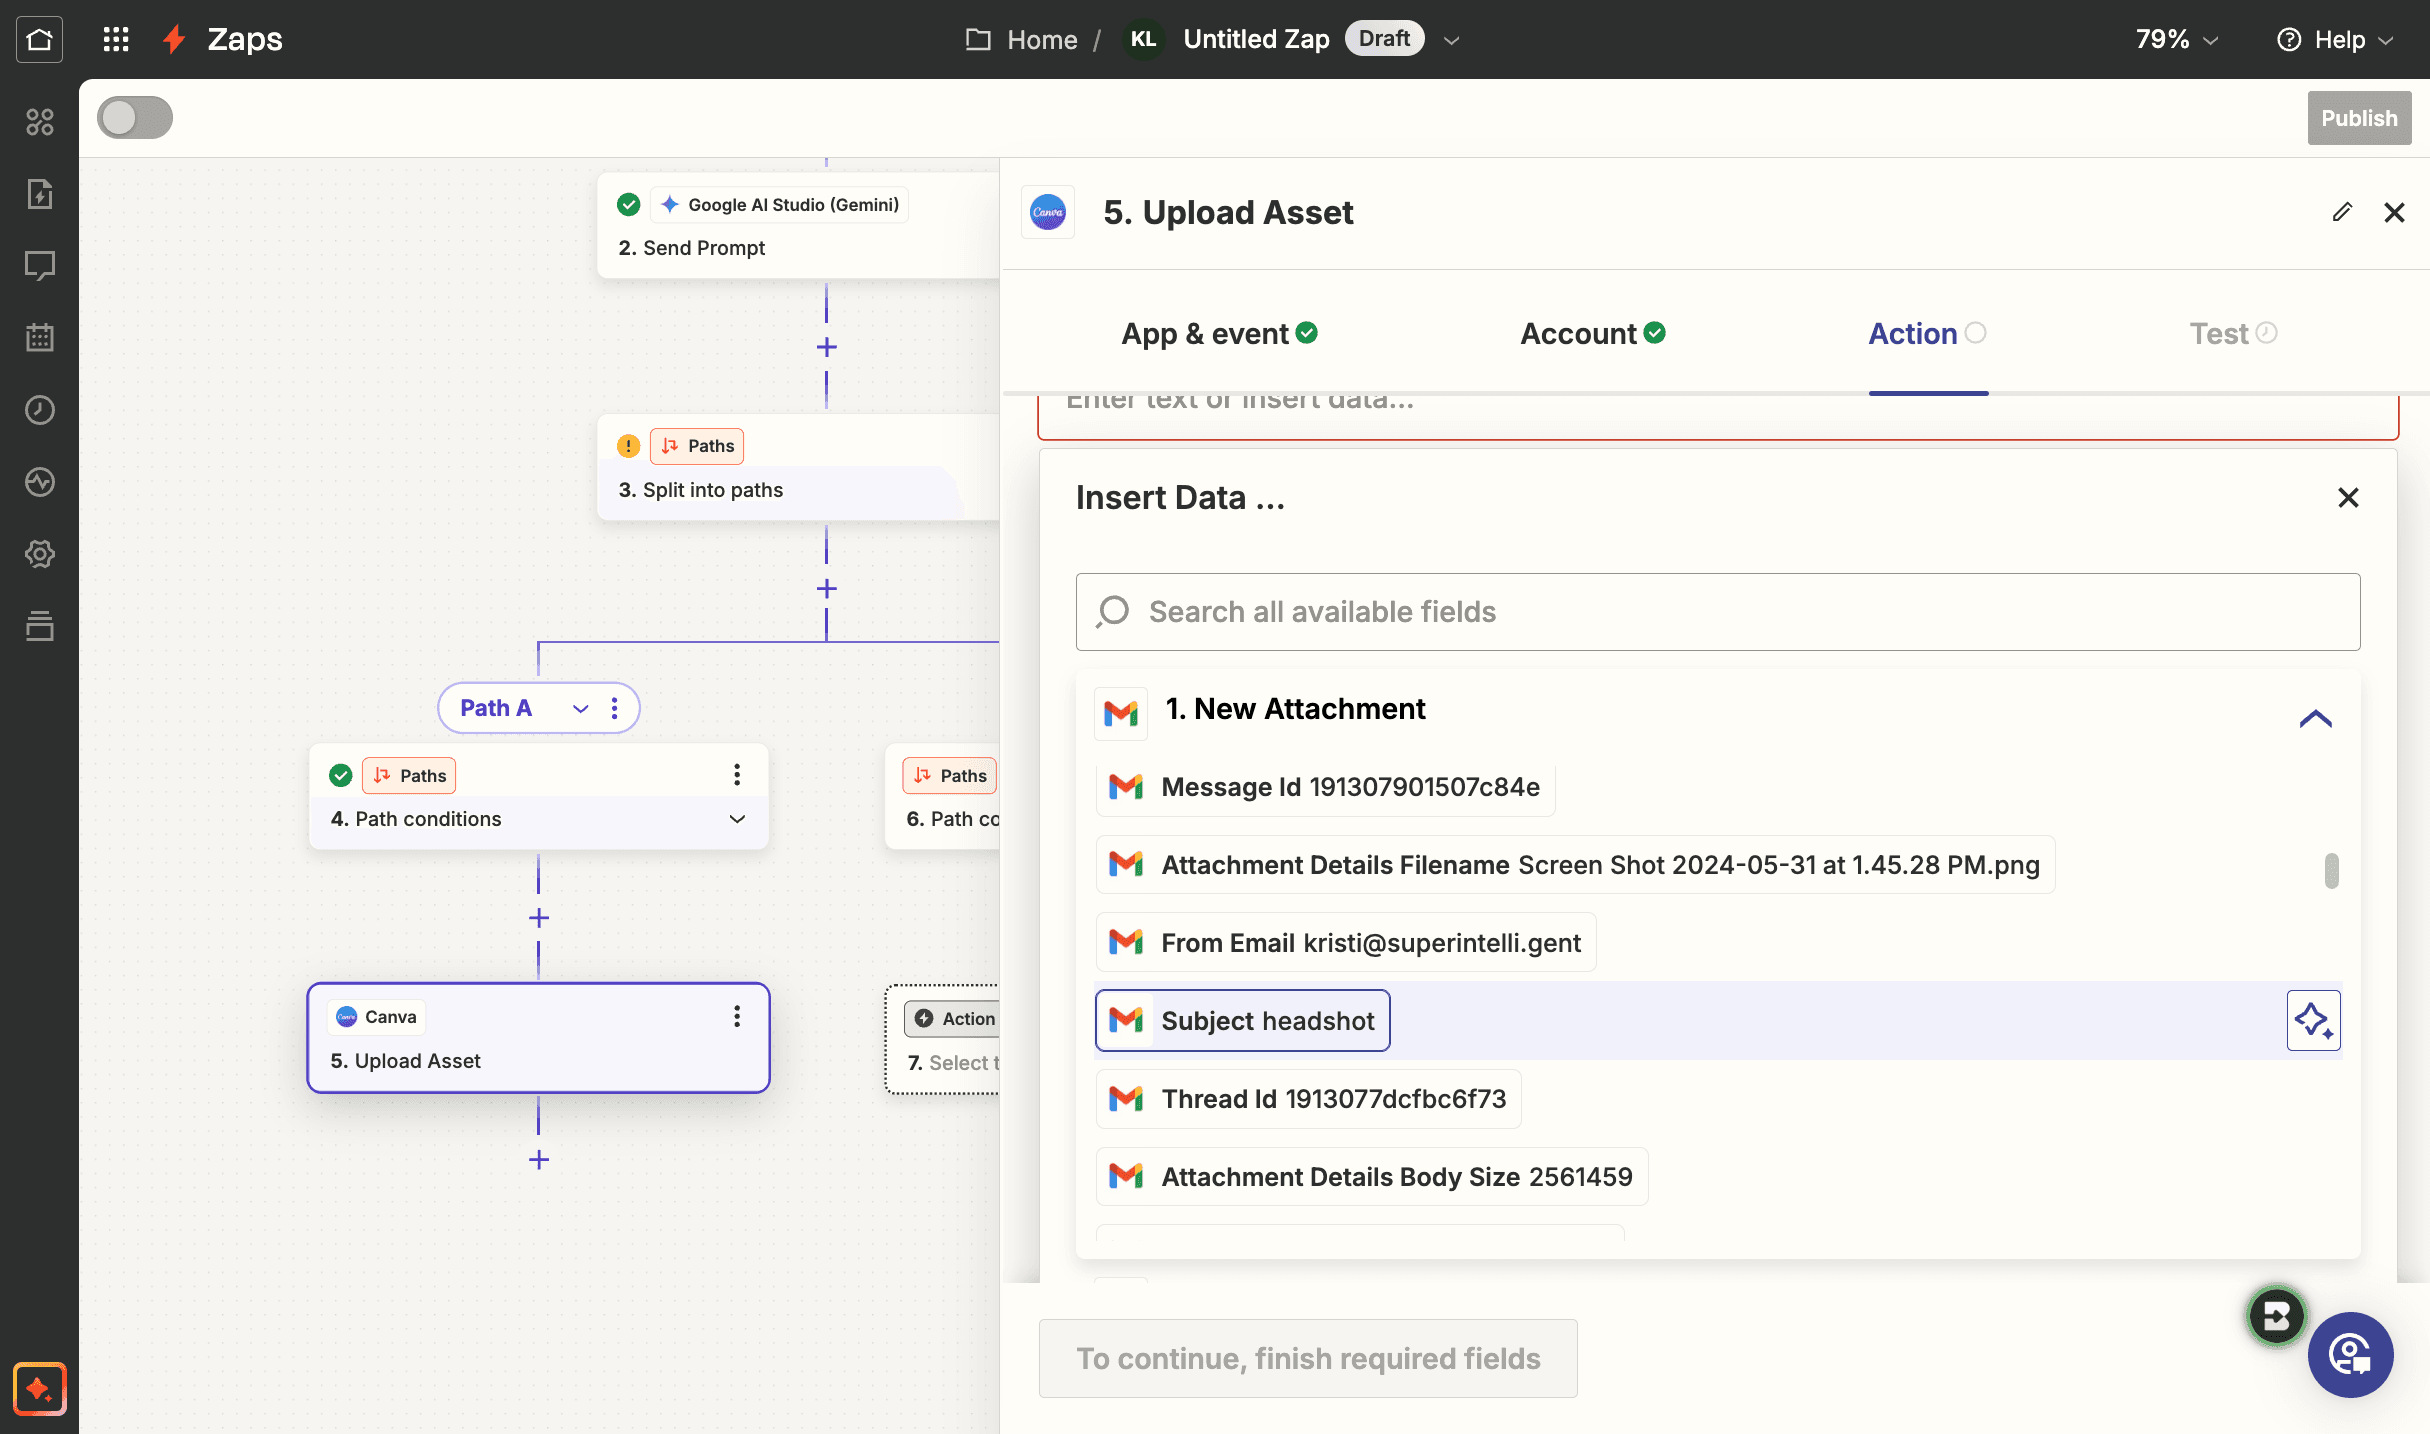
Task: Select the From Email kristi@superintelli.gent field
Action: 1345,942
